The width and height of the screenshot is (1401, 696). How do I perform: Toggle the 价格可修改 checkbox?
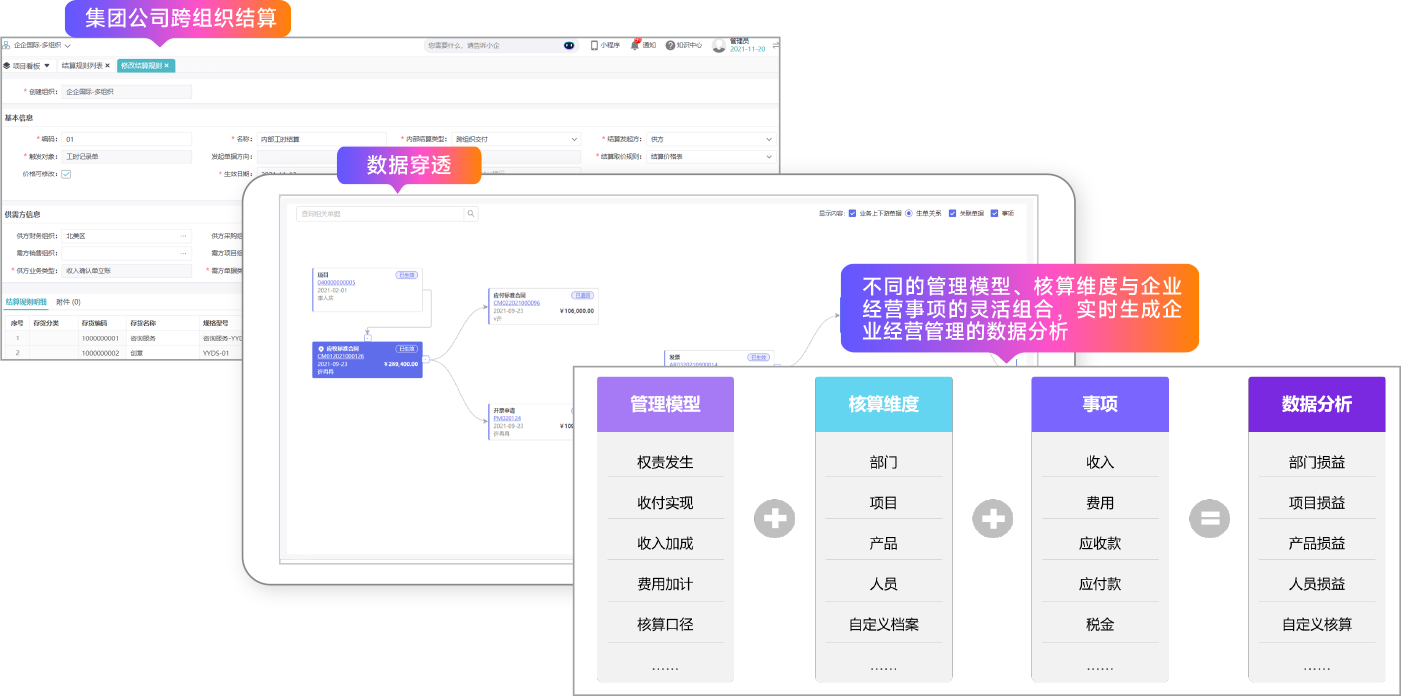66,174
